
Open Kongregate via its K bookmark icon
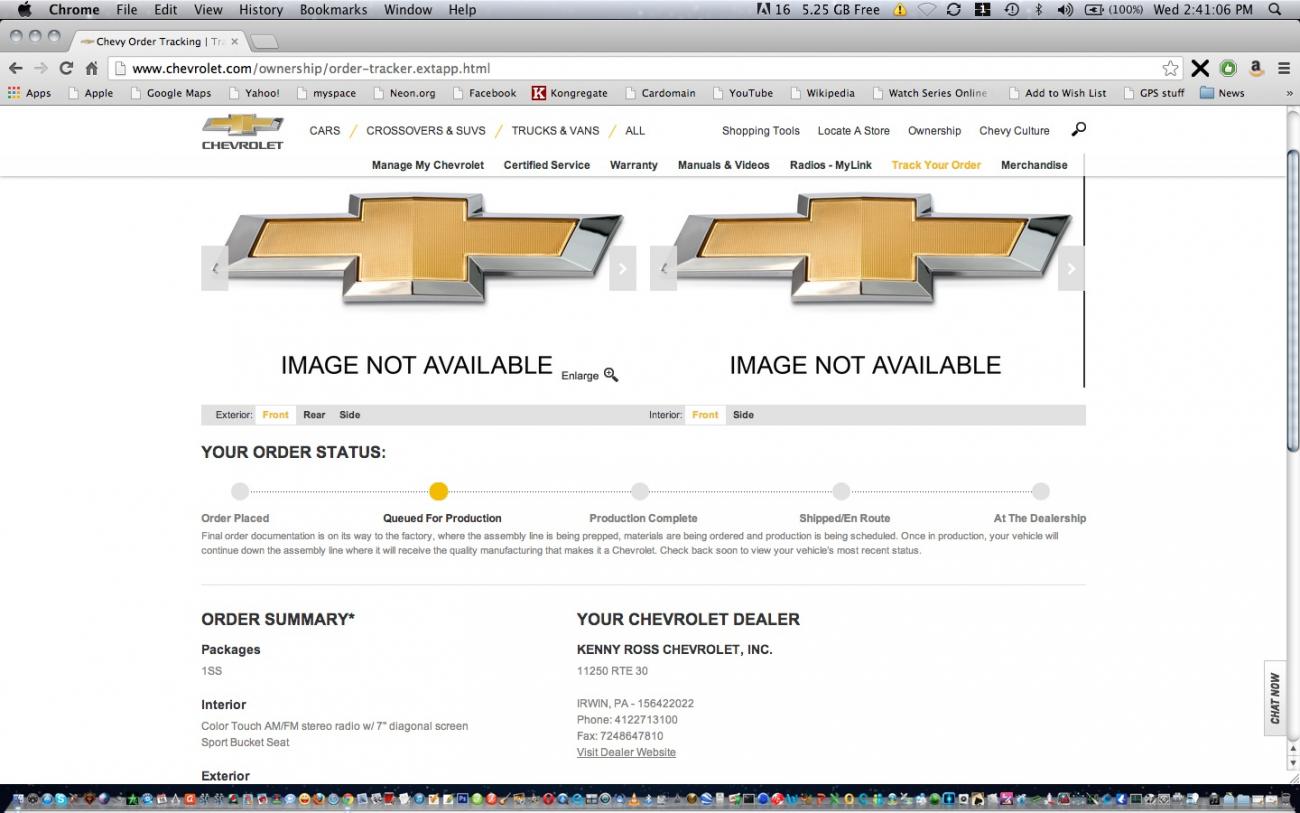(540, 93)
